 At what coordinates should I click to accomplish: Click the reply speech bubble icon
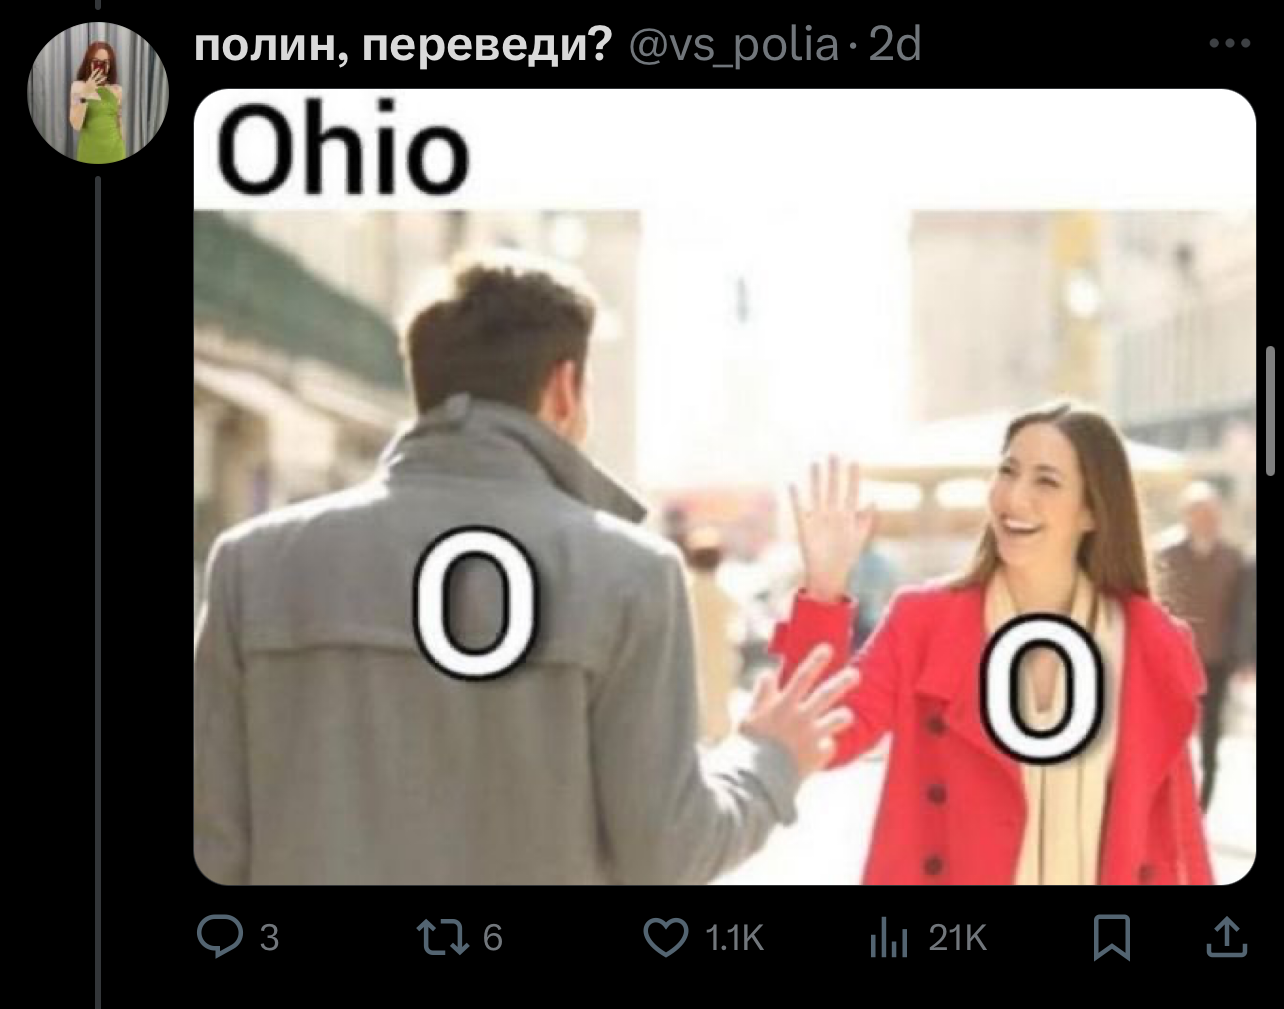(x=218, y=937)
